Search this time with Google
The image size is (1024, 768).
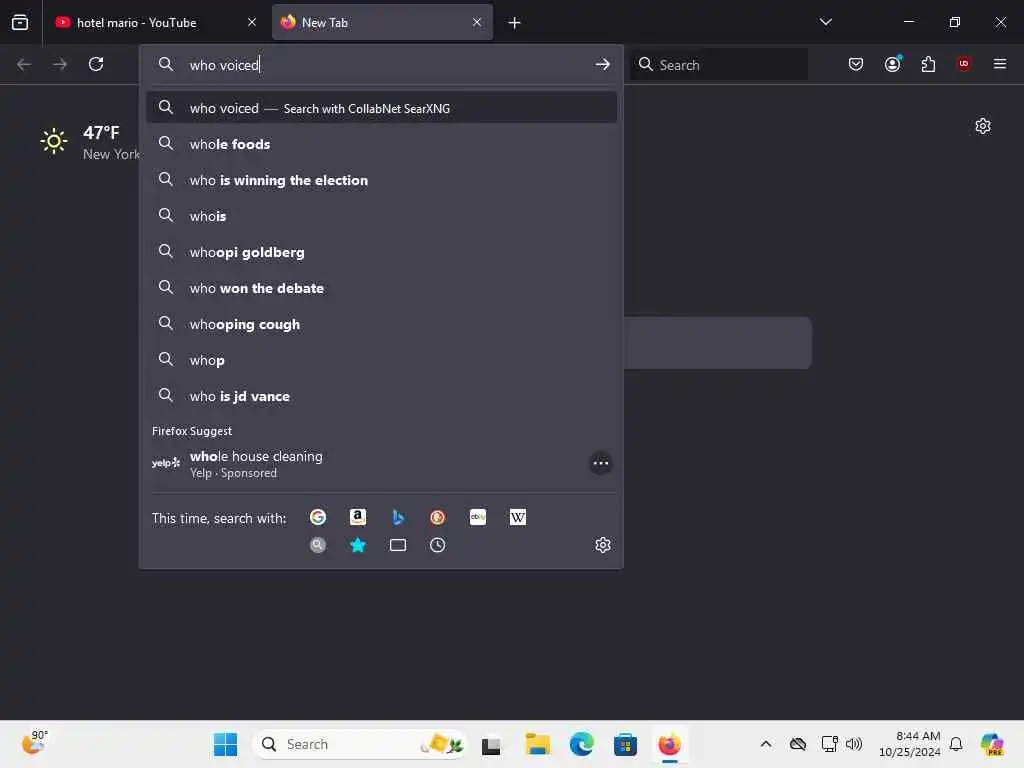(x=318, y=517)
